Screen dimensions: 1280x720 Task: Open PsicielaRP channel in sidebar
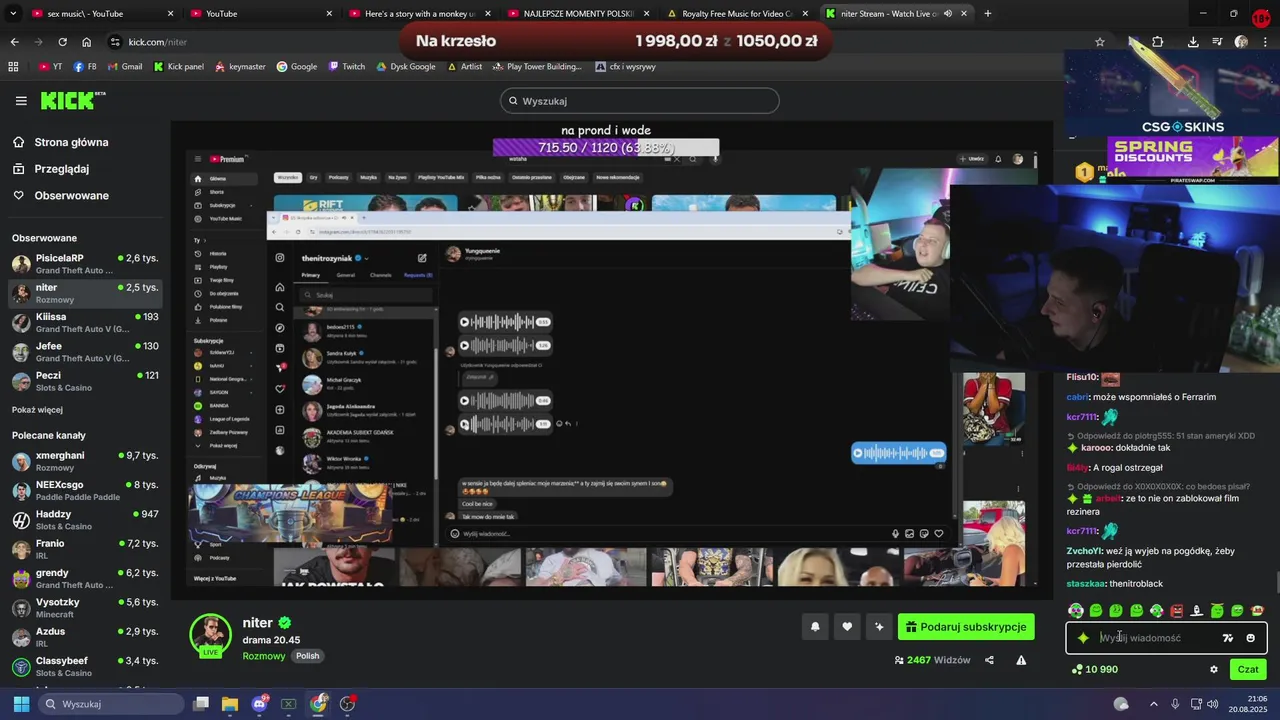pos(85,264)
